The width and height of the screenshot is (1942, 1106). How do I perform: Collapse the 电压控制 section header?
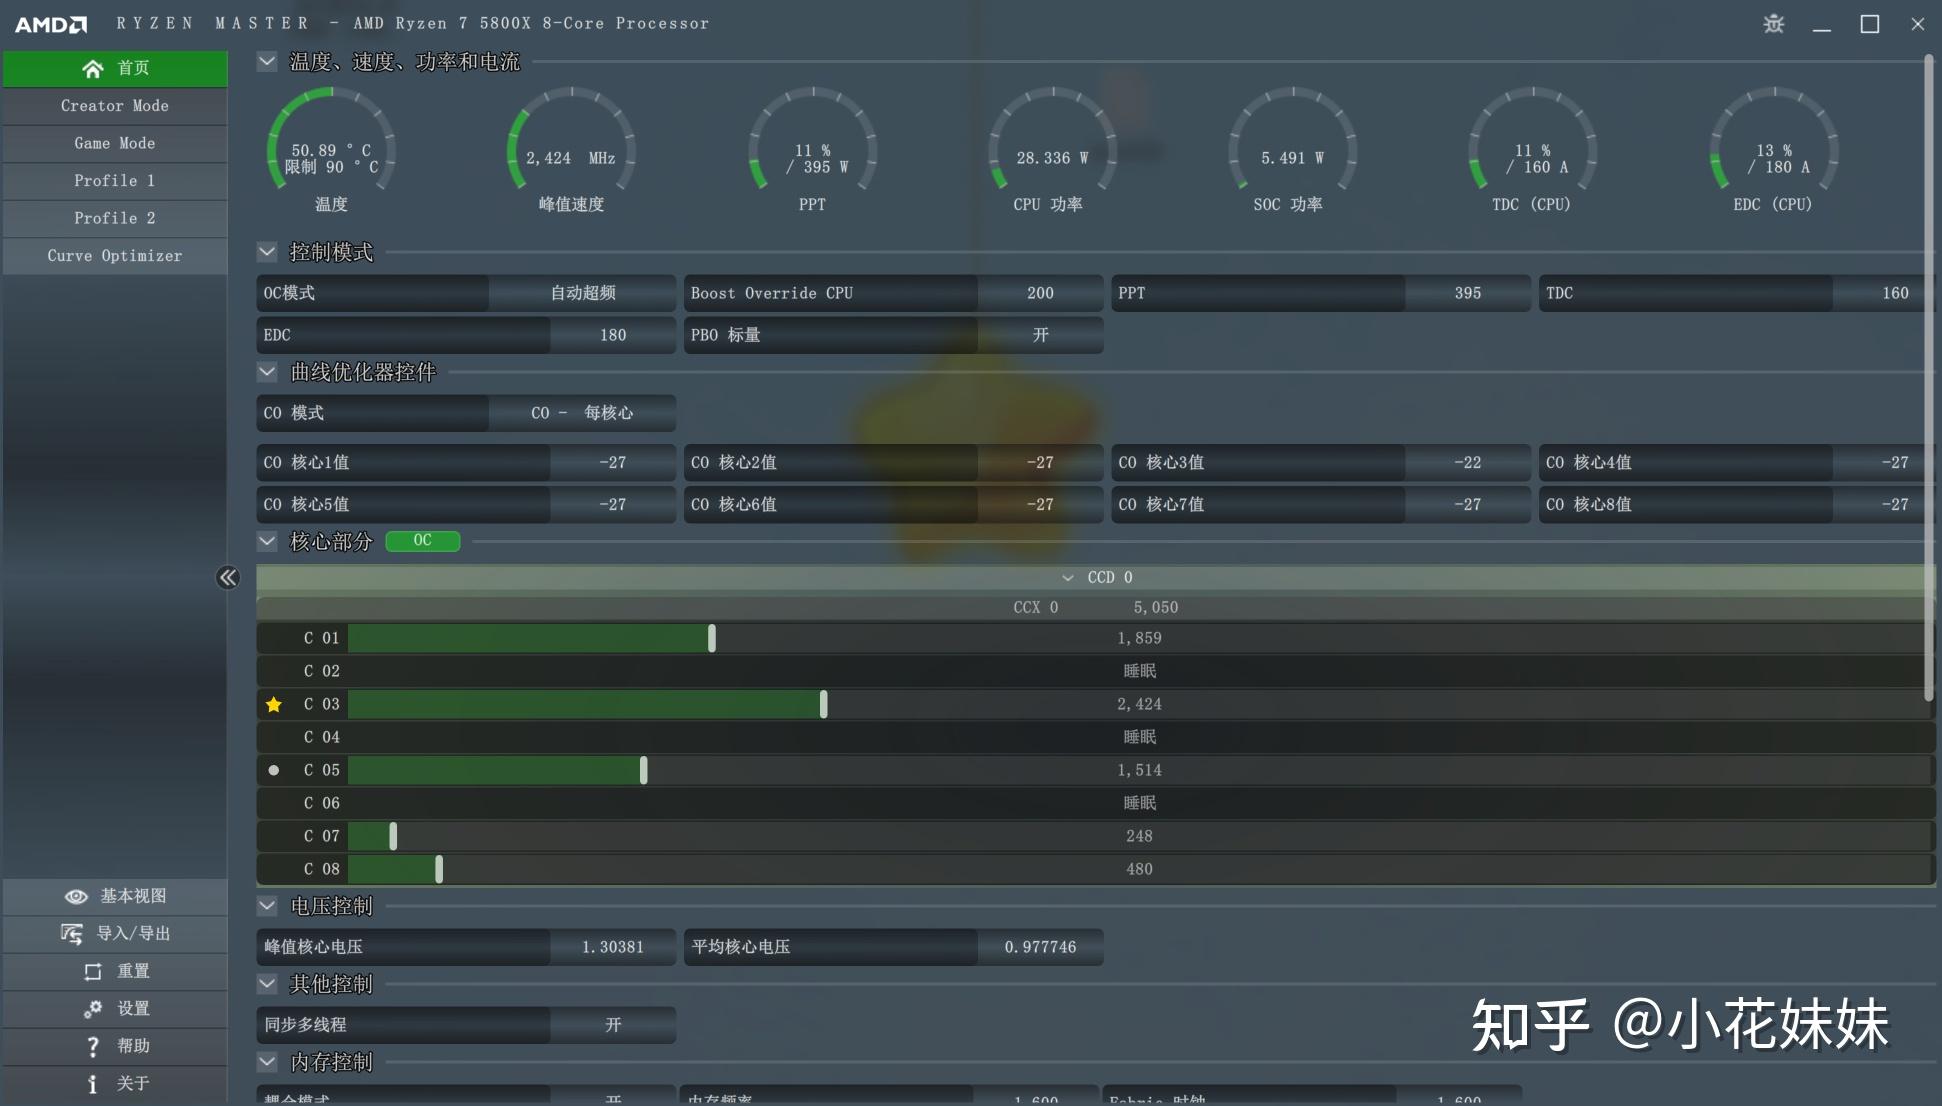267,905
